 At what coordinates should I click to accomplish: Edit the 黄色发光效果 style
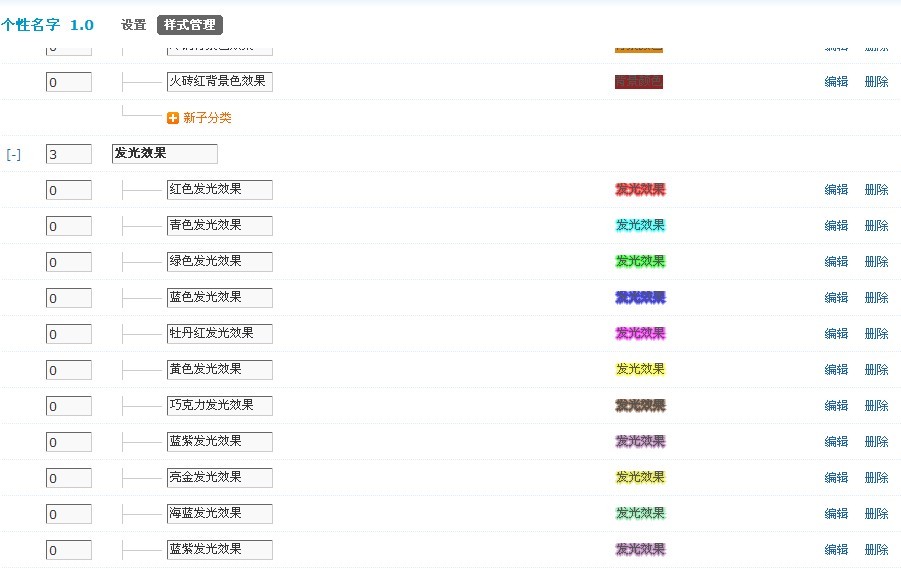click(x=836, y=369)
